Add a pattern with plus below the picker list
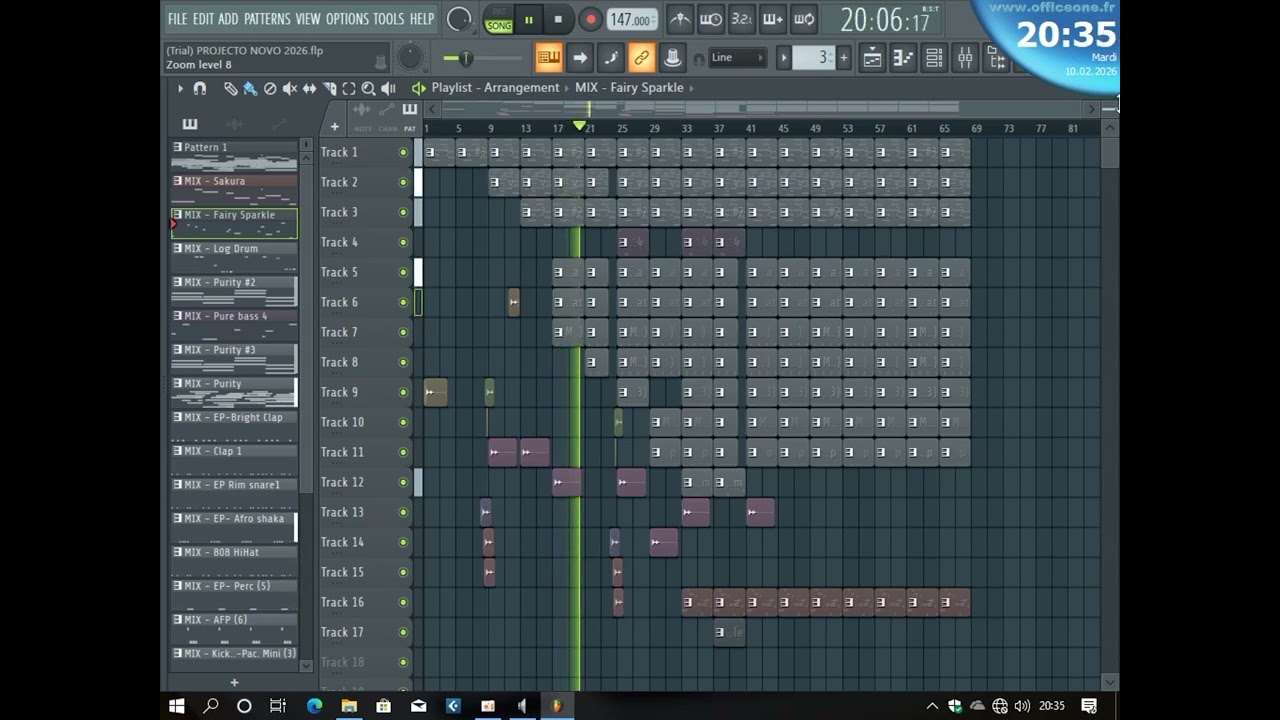 234,683
